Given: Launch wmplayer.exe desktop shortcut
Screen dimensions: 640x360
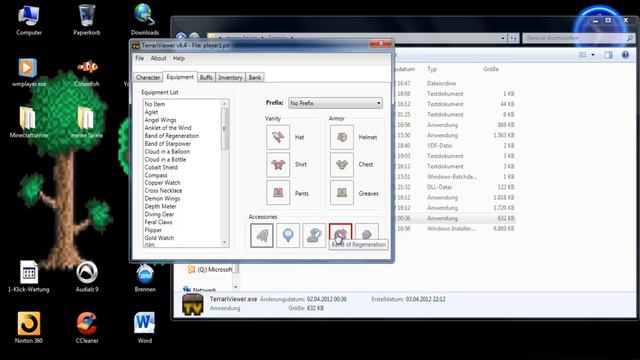Looking at the screenshot, I should pos(29,73).
